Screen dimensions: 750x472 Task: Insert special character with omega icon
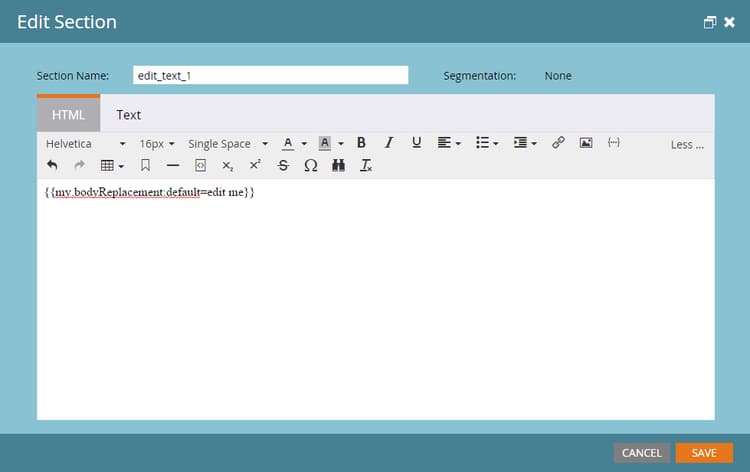click(x=310, y=165)
